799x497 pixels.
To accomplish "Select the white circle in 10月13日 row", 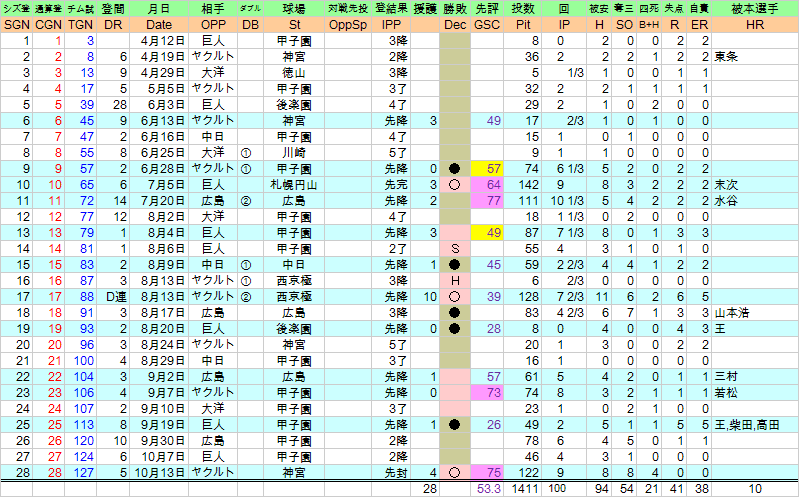I will pos(455,473).
